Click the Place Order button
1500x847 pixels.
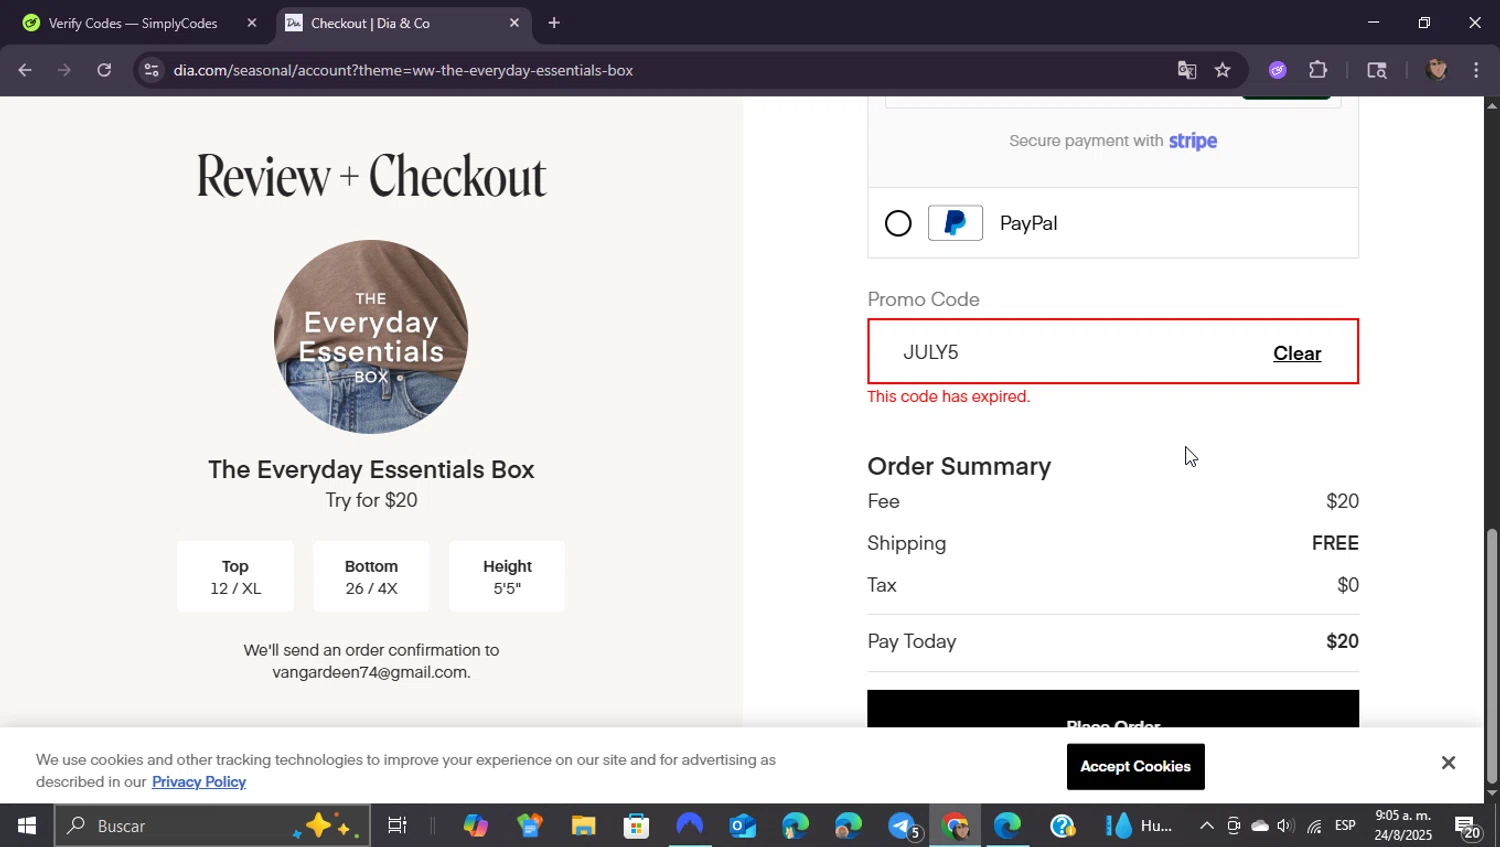(x=1113, y=709)
